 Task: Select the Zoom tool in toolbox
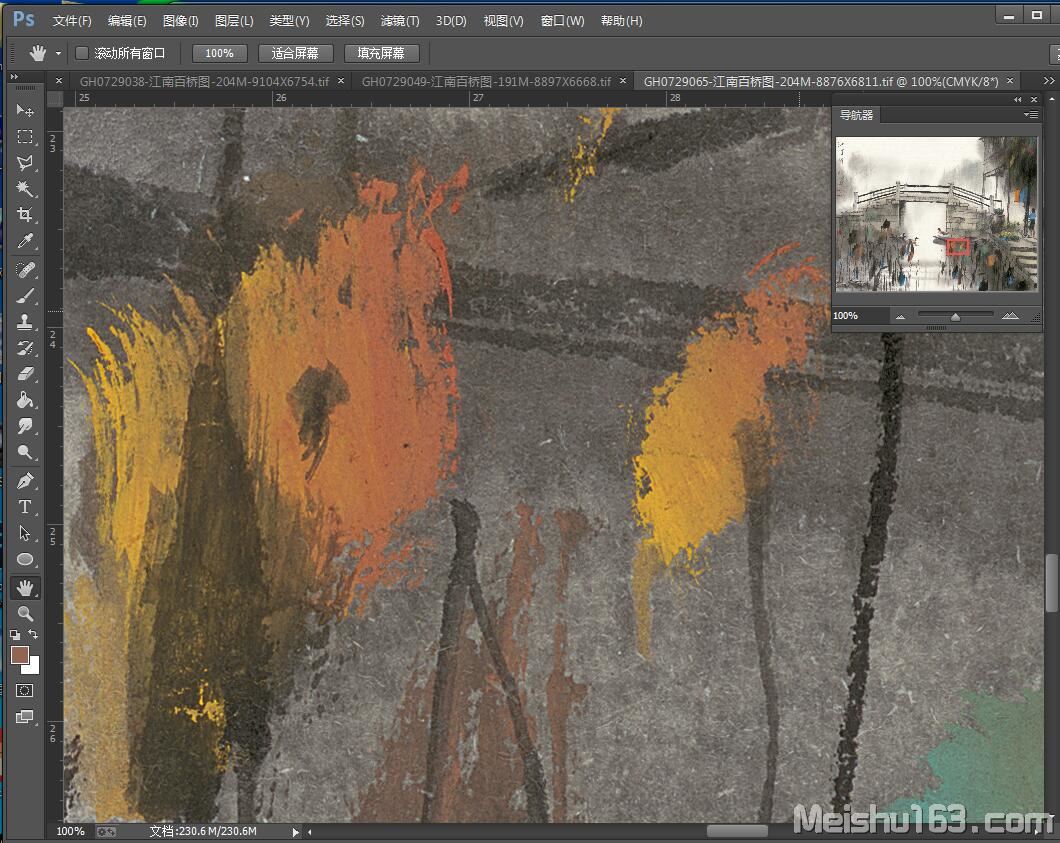(25, 614)
